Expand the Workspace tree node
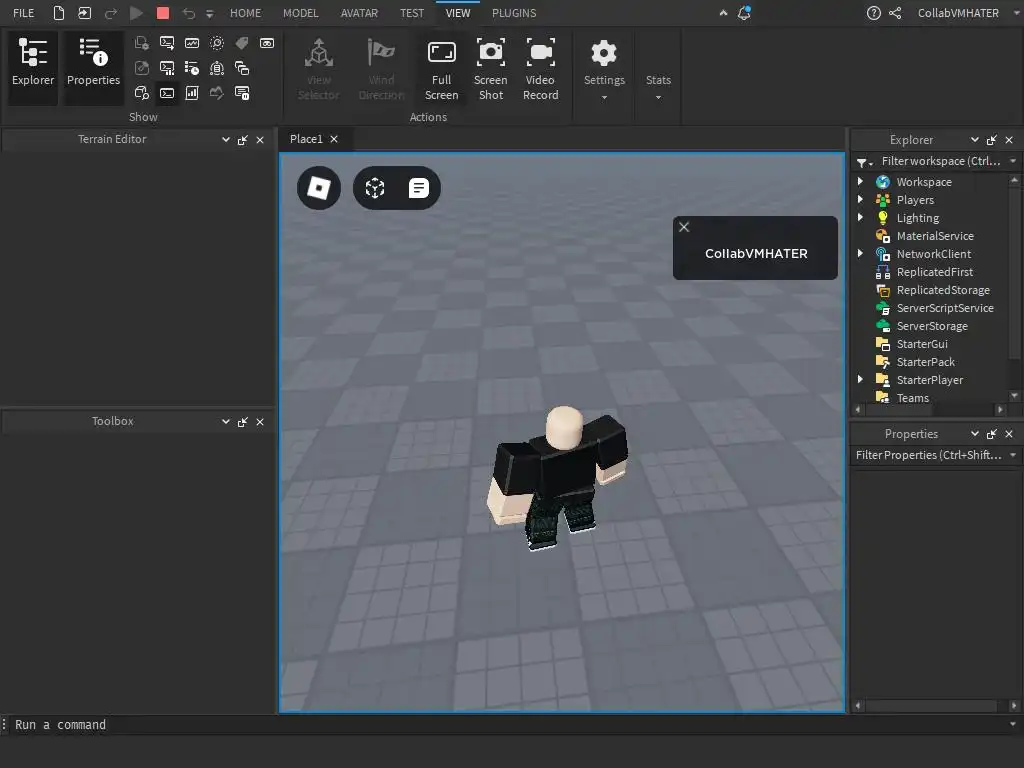The width and height of the screenshot is (1024, 768). (860, 182)
